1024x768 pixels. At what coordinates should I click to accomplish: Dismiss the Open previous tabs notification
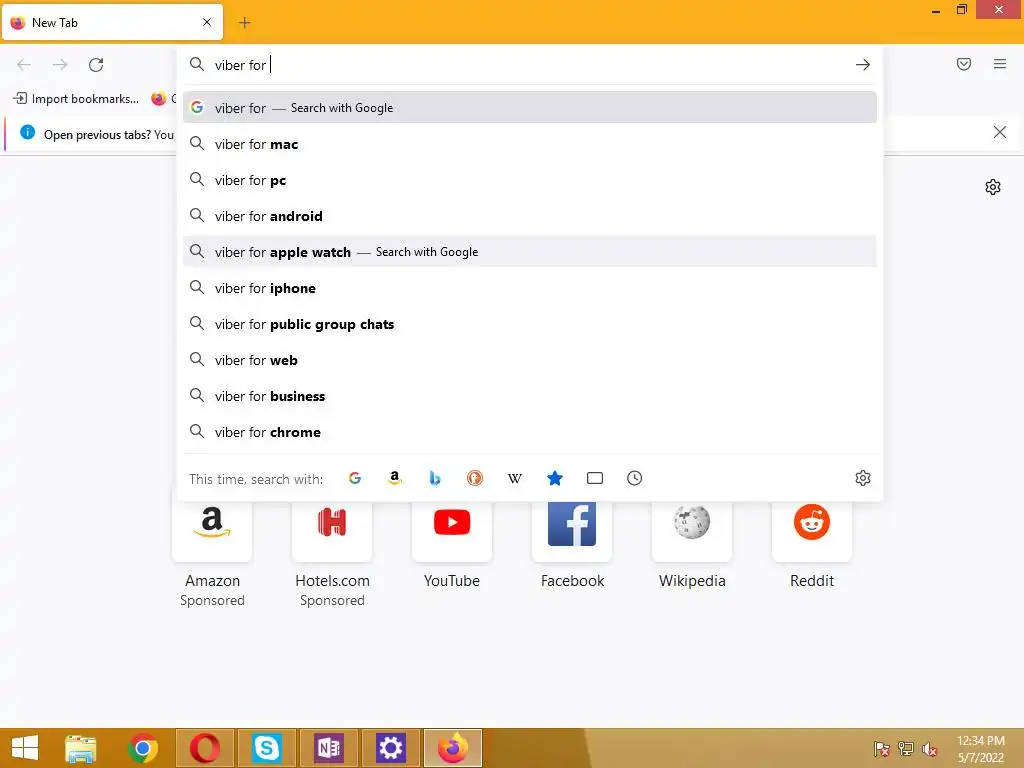point(1000,133)
